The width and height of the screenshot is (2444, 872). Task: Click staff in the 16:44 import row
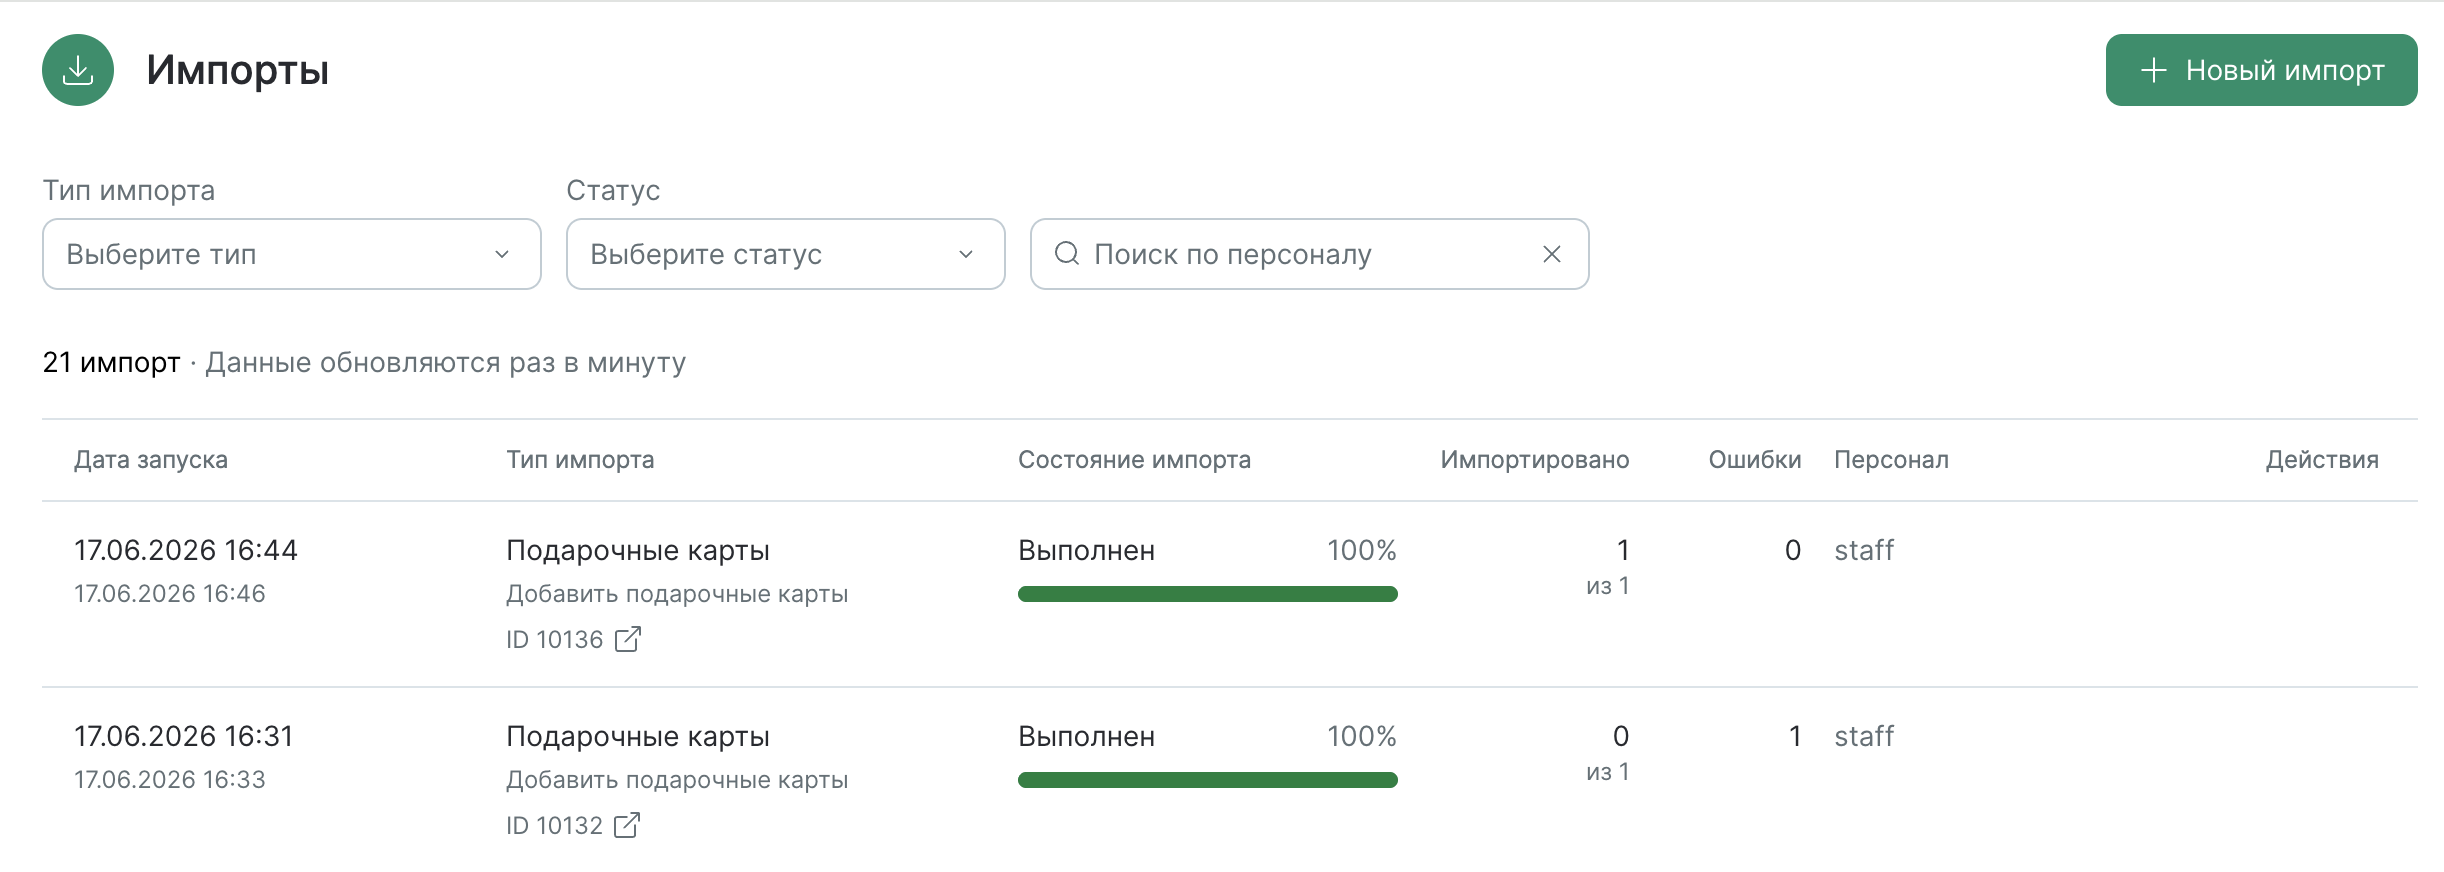point(1864,550)
